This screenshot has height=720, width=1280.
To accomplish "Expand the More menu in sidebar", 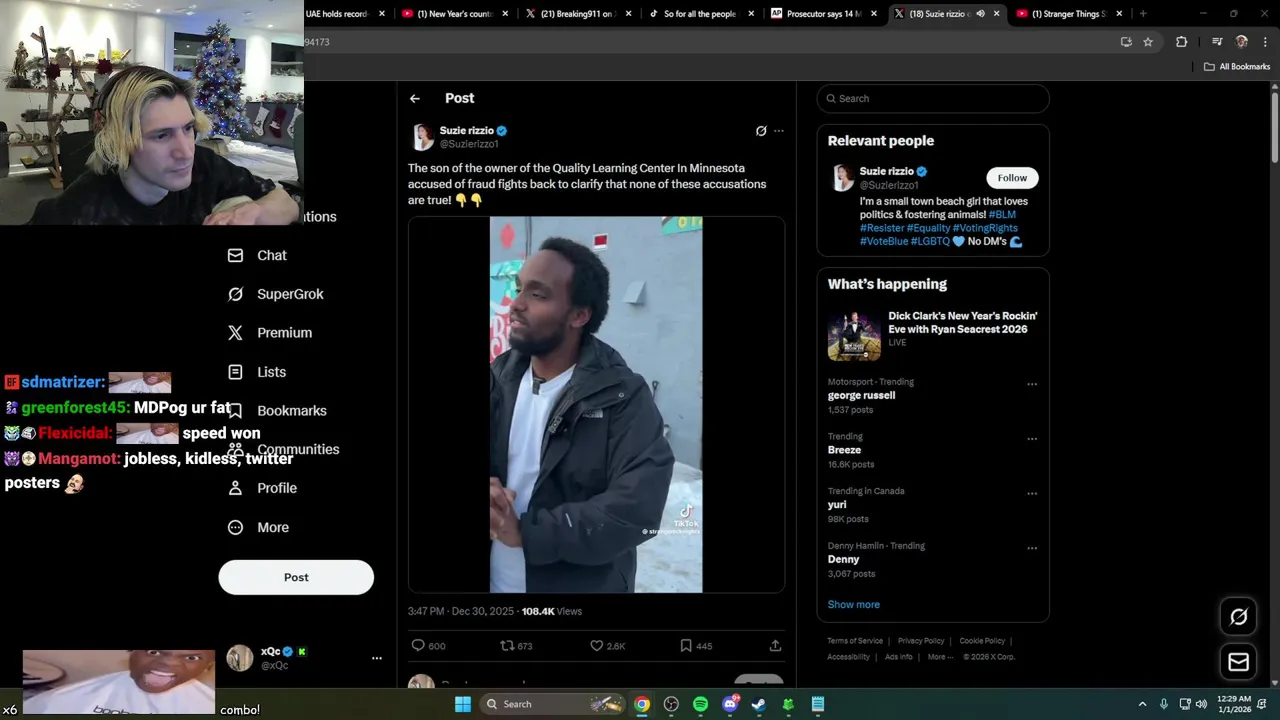I will (x=273, y=528).
